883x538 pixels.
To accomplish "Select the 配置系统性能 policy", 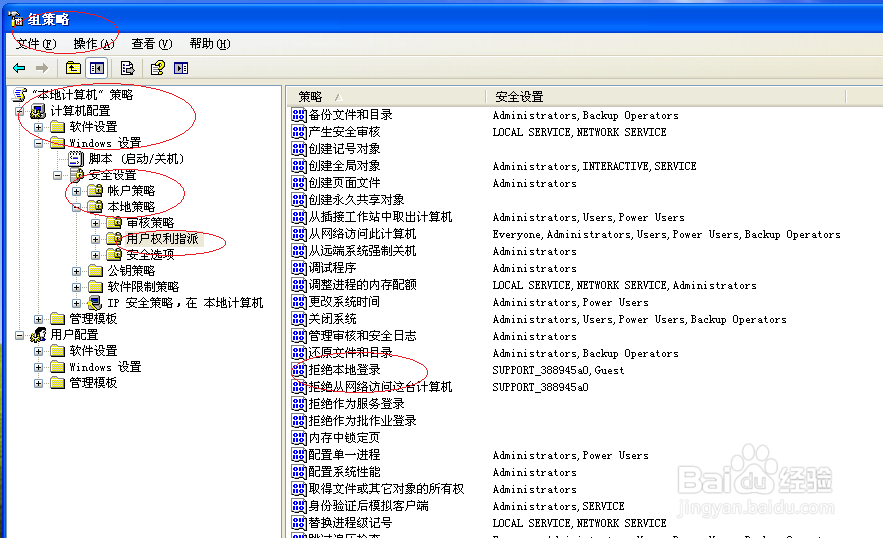I will click(x=344, y=472).
